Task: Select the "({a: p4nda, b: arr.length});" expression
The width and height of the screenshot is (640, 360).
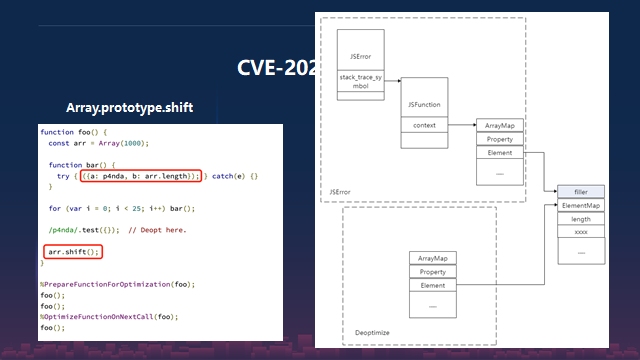Action: coord(141,176)
